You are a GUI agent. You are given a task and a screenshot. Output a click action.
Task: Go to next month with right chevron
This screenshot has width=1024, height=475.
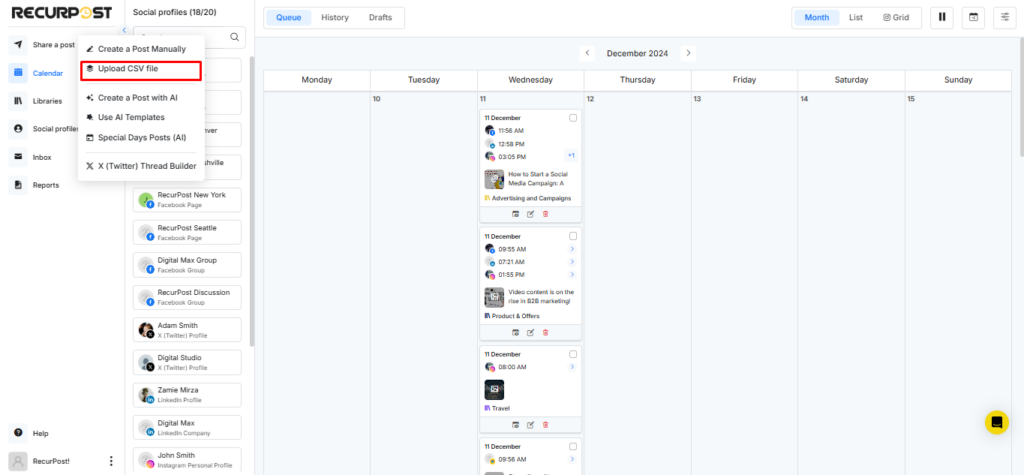tap(688, 53)
